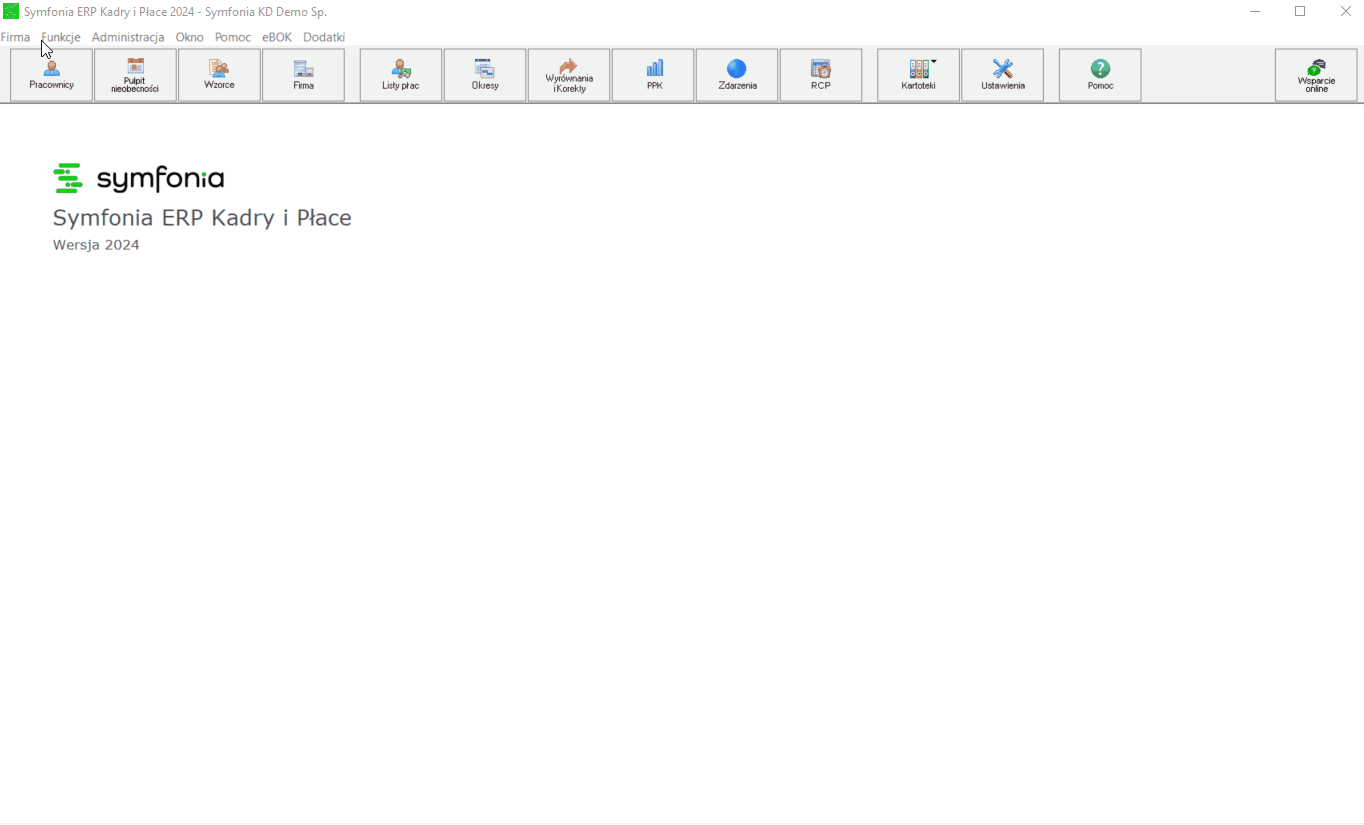Screen dimensions: 1364x825
Task: Close the Symfonia application window
Action: [1345, 11]
